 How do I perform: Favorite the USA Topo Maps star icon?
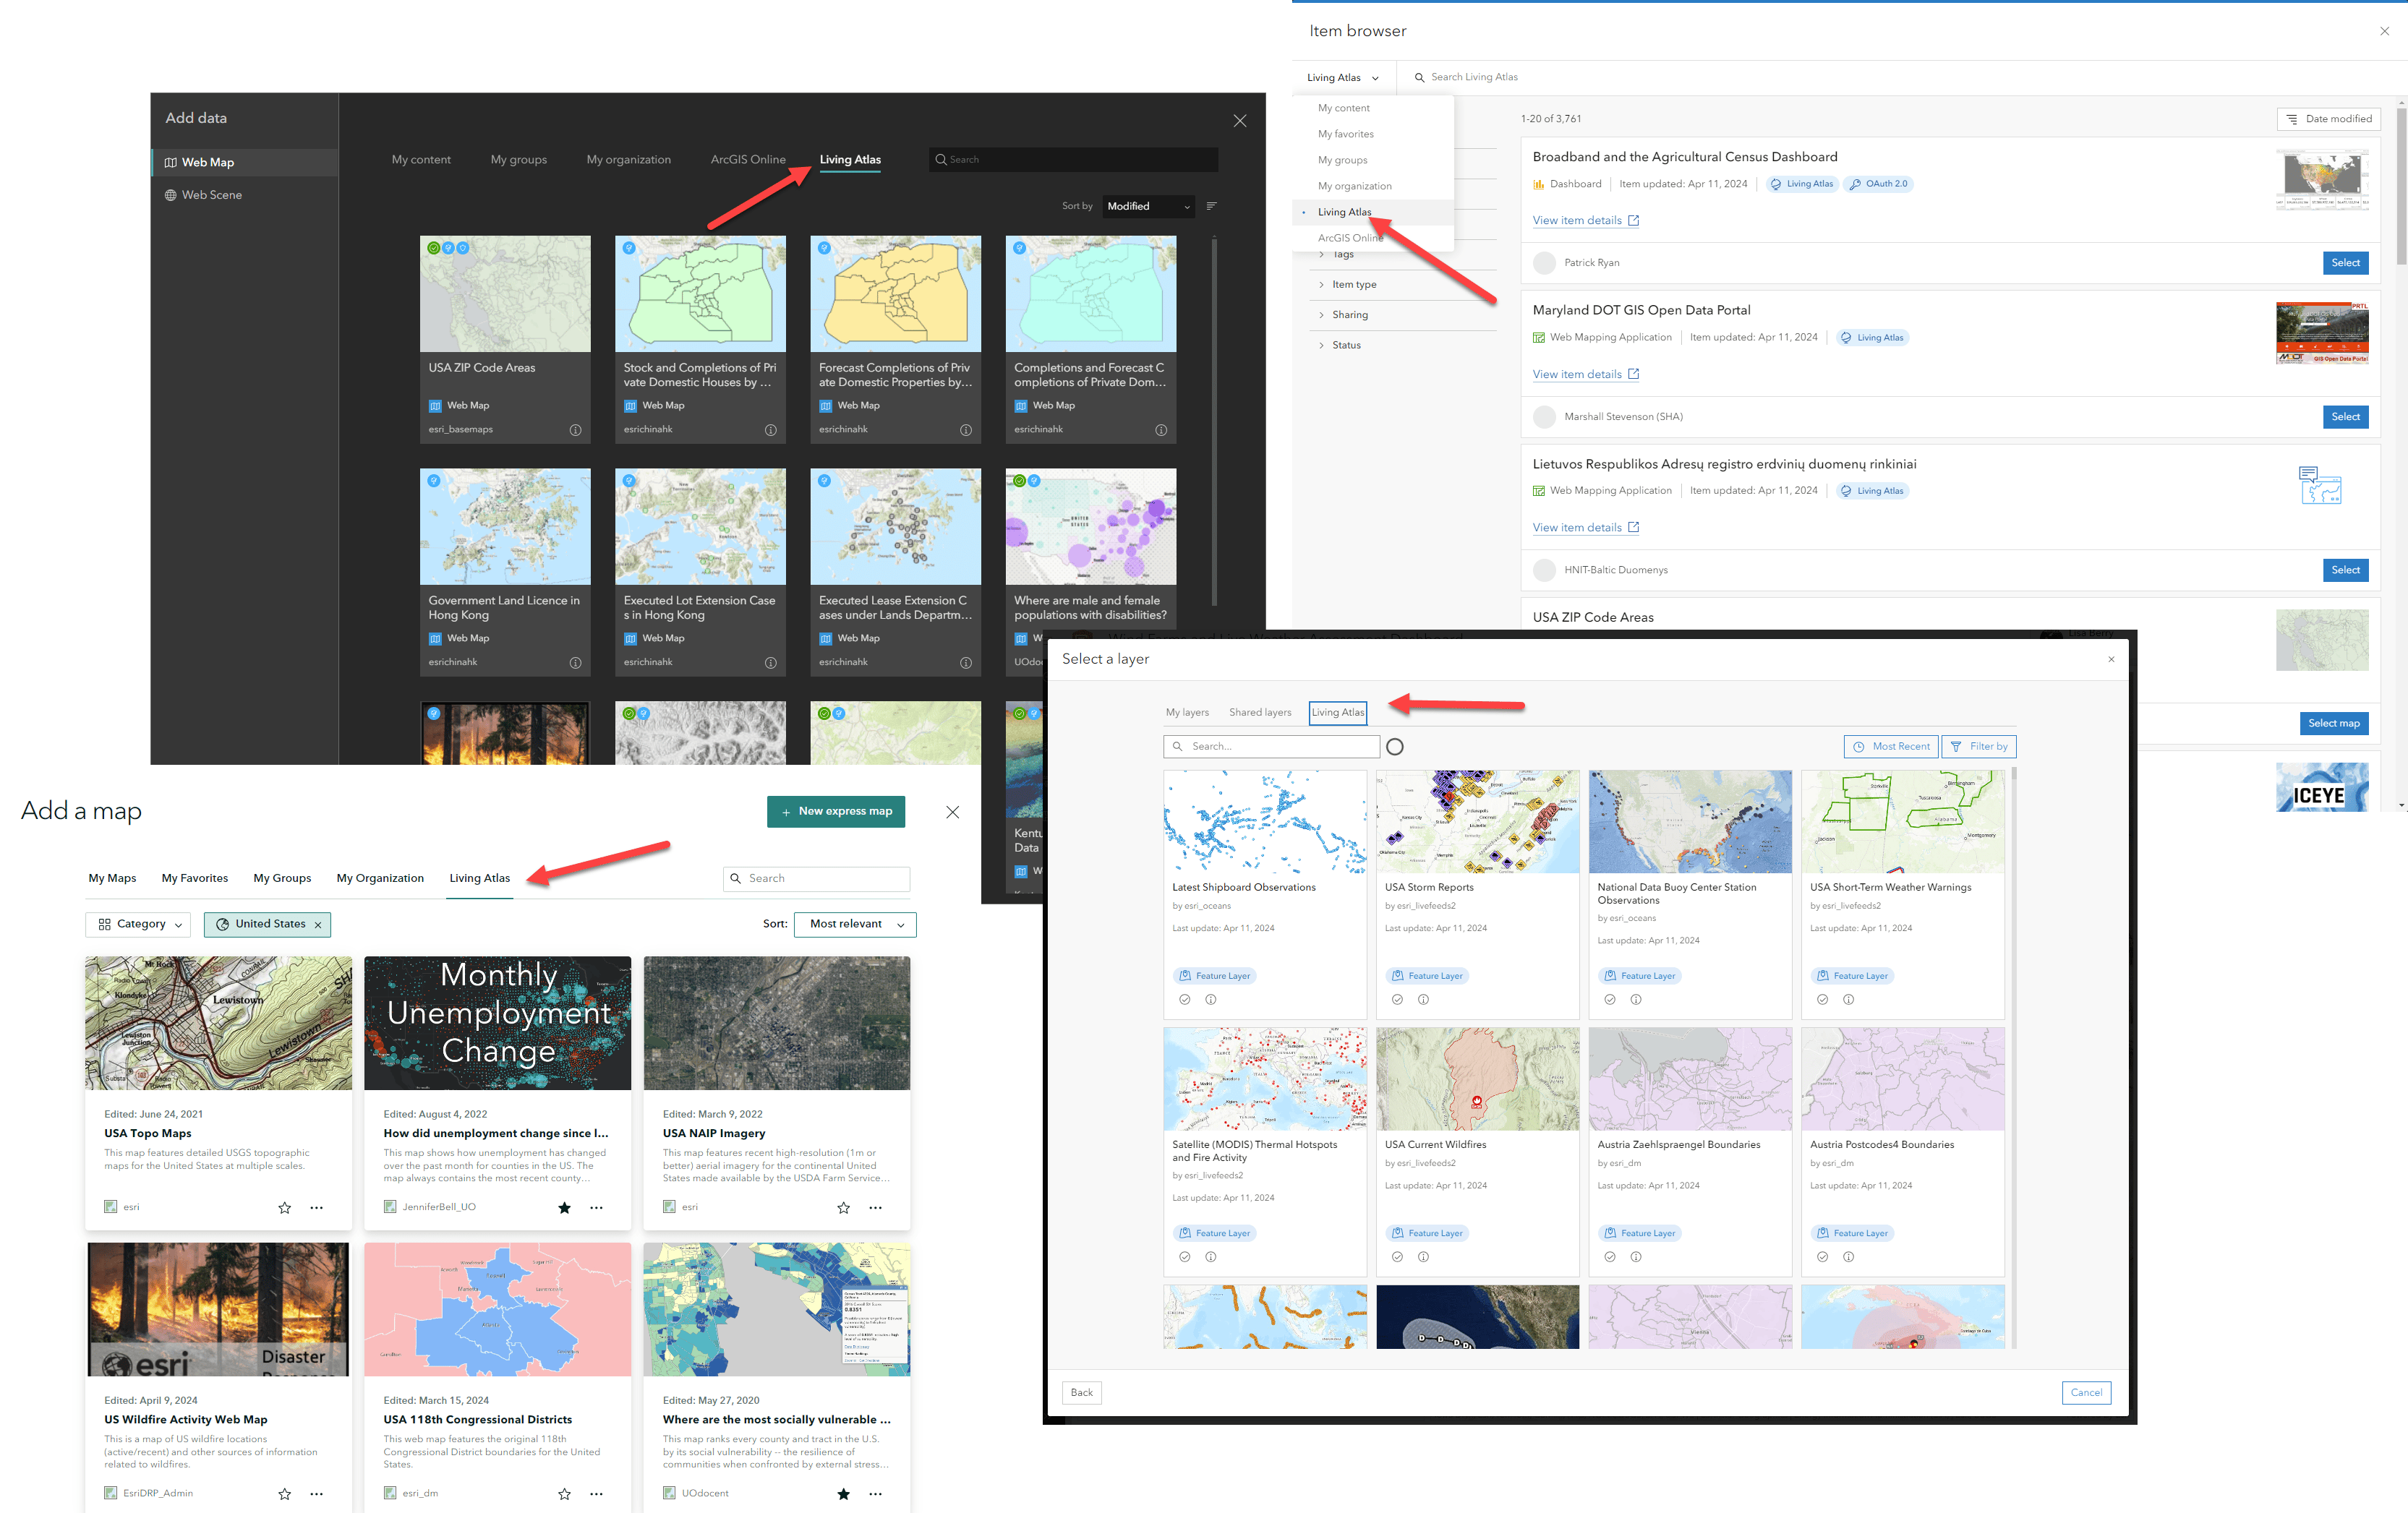pyautogui.click(x=285, y=1208)
